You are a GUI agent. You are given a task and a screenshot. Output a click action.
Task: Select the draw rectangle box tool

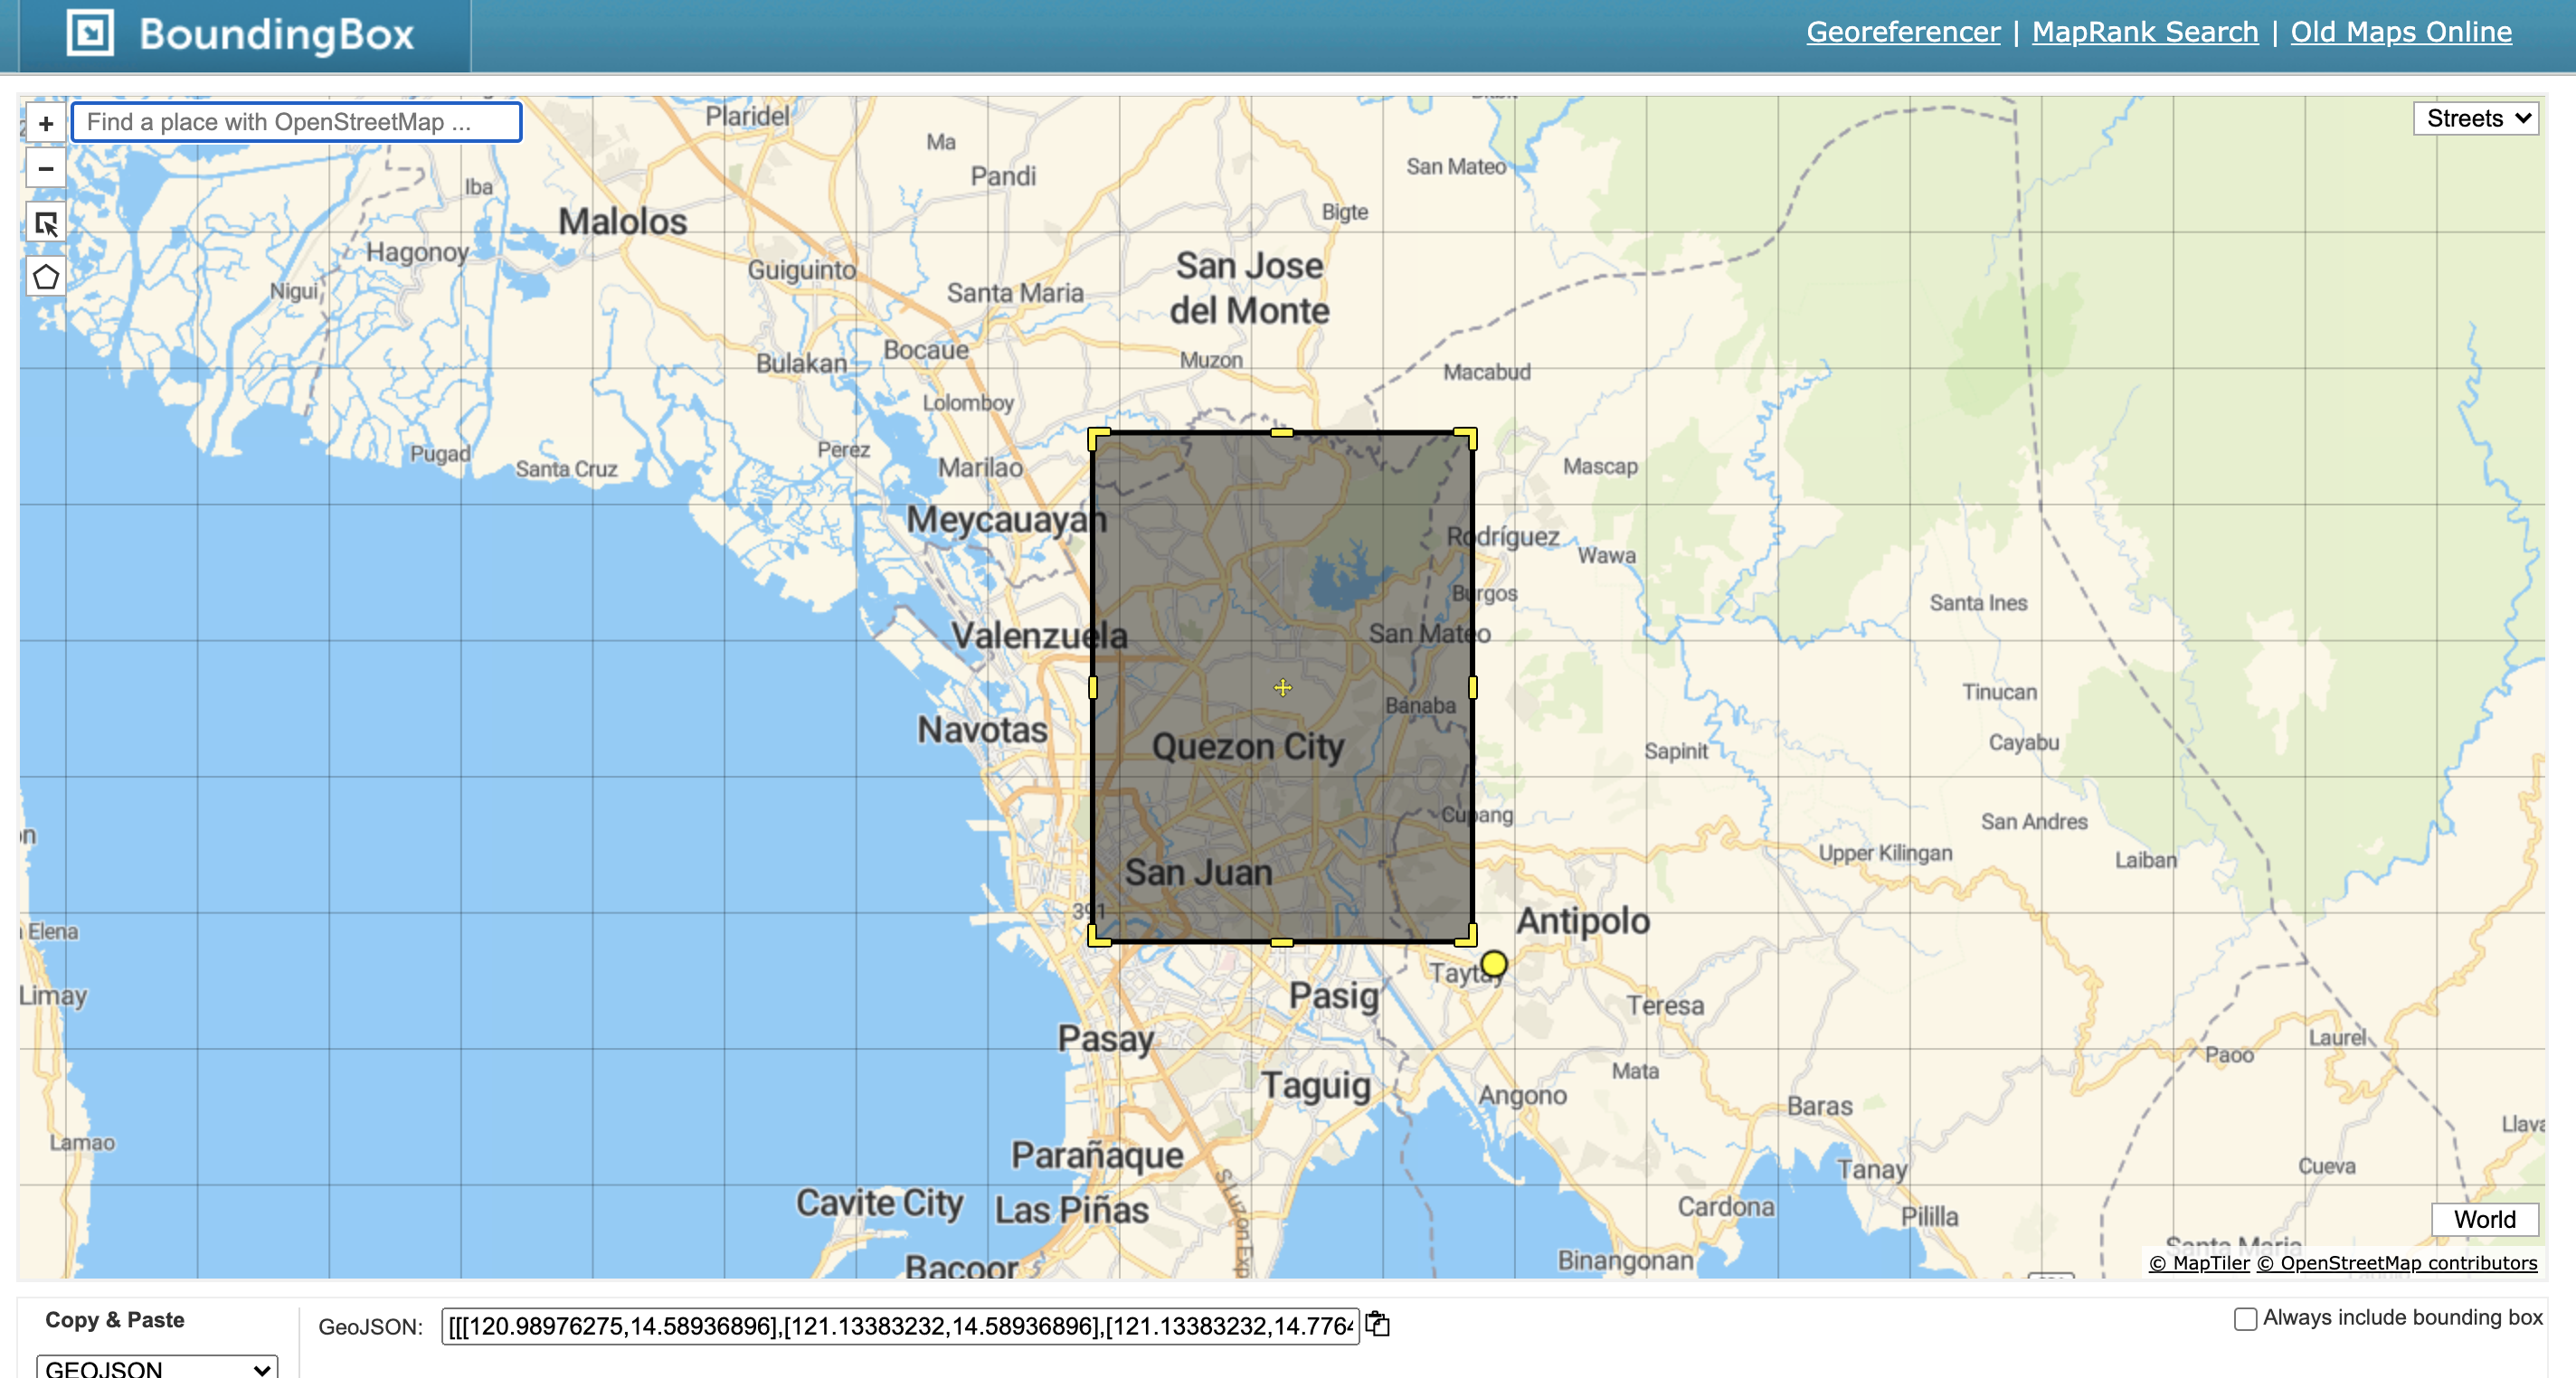coord(45,224)
